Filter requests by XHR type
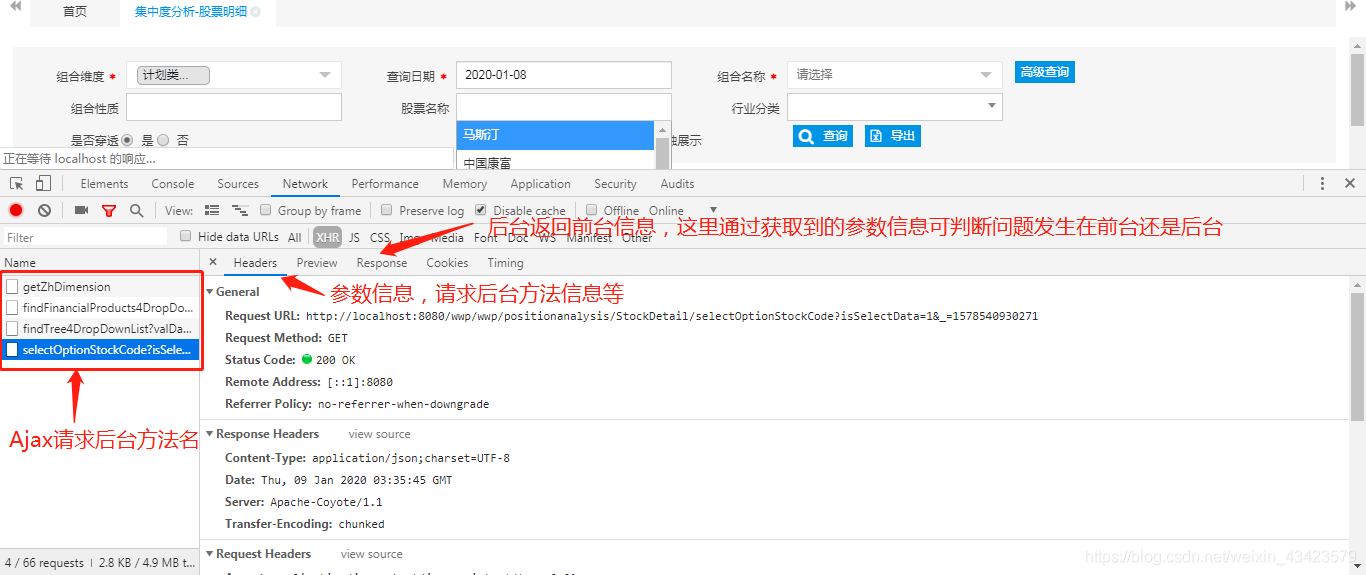The image size is (1366, 575). coord(327,237)
